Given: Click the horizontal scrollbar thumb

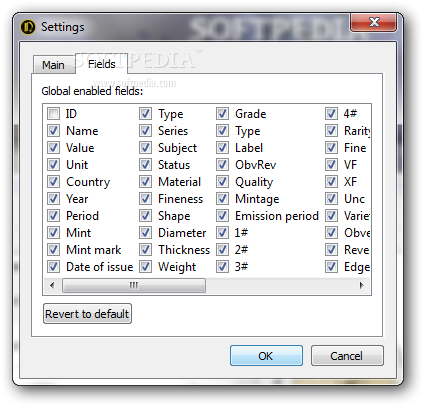Looking at the screenshot, I should (134, 285).
